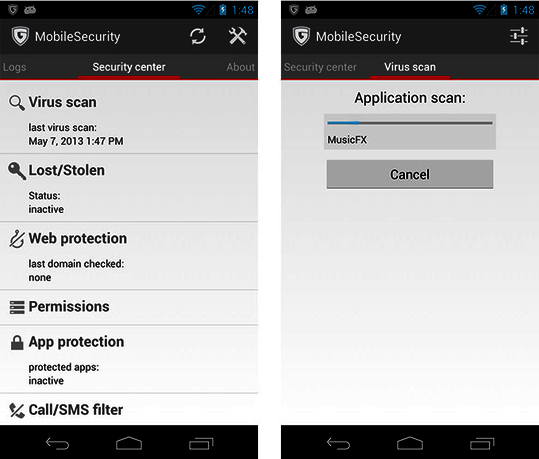
Task: Tap the phone icon beside Call/SMS filter
Action: click(x=16, y=411)
